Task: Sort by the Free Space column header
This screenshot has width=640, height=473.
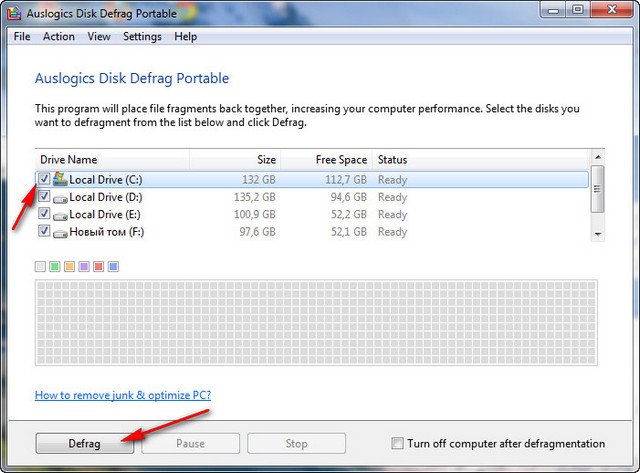Action: 327,160
